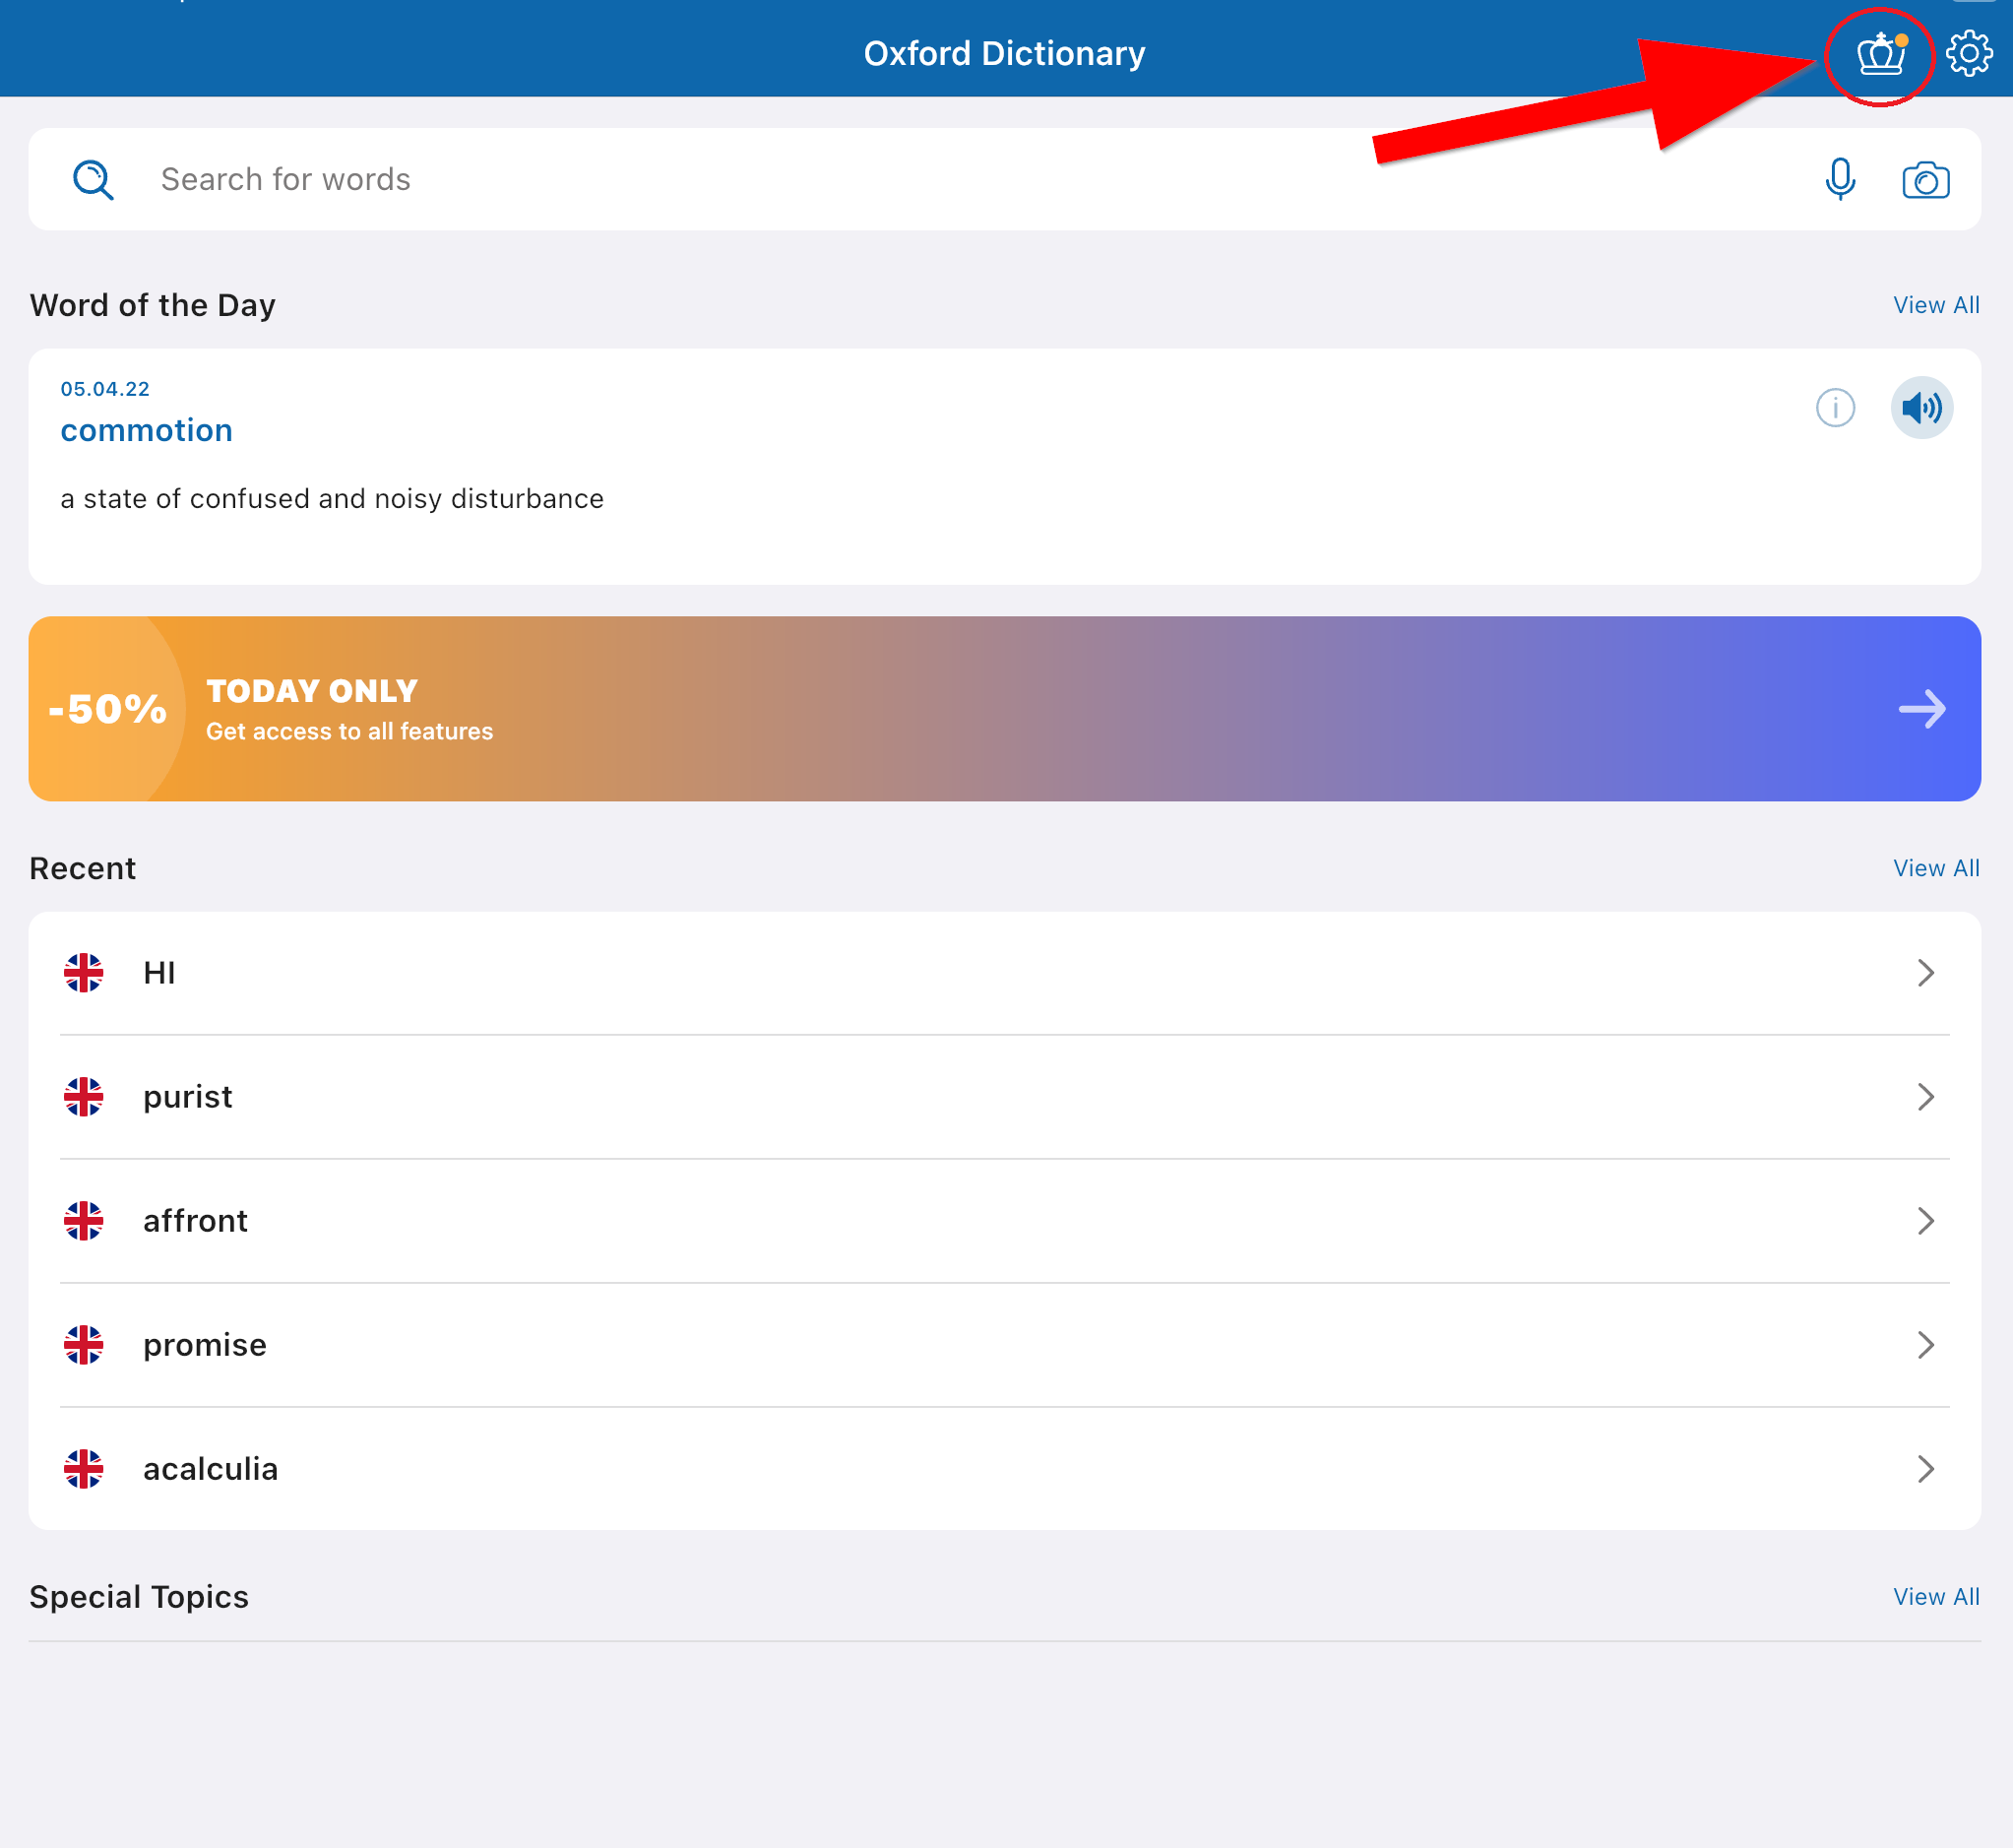Click chevron on the promise row
Viewport: 2013px width, 1848px height.
click(1925, 1345)
